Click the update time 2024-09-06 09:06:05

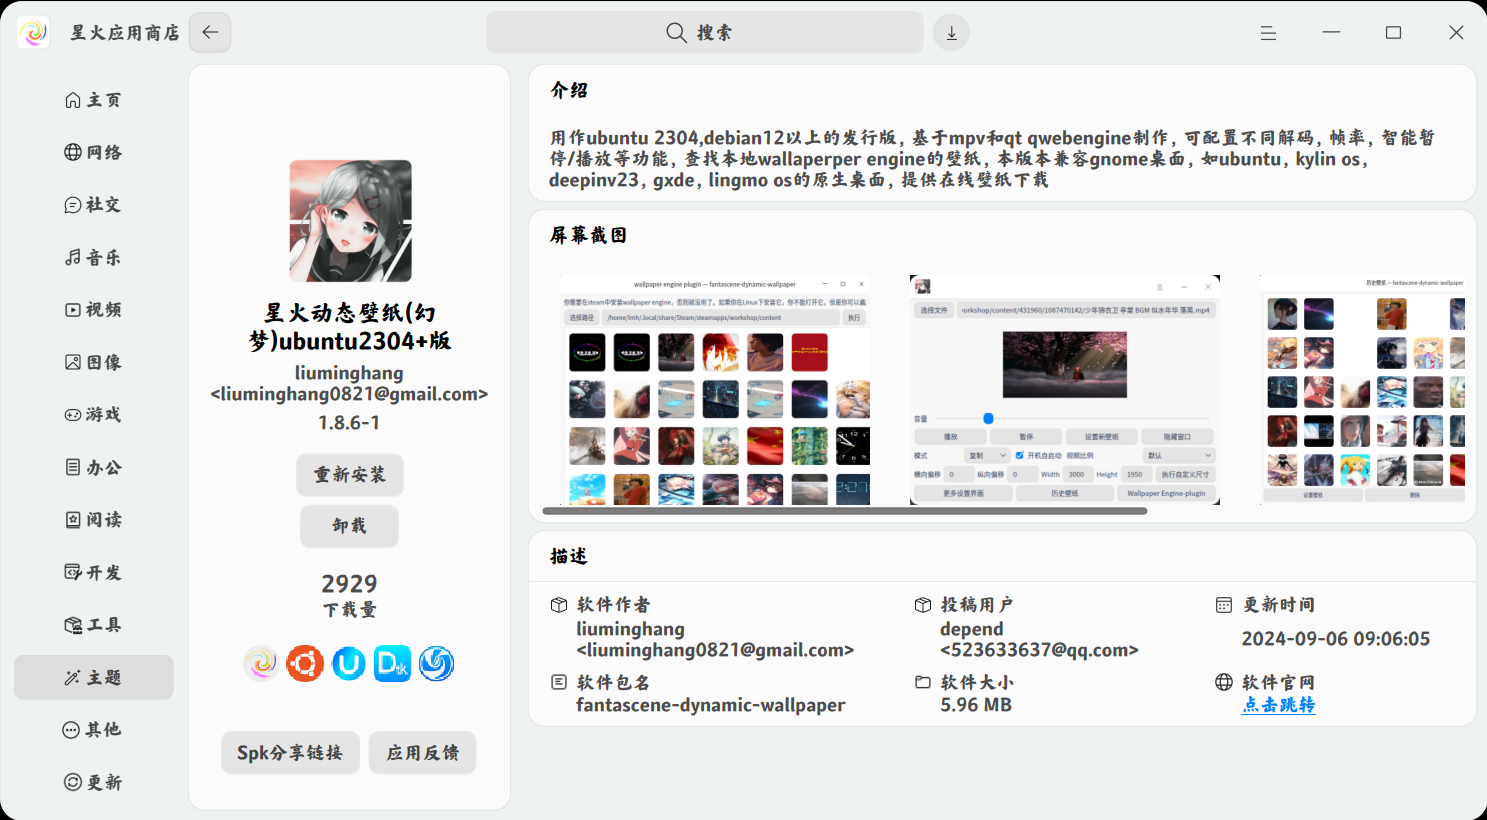click(x=1336, y=639)
